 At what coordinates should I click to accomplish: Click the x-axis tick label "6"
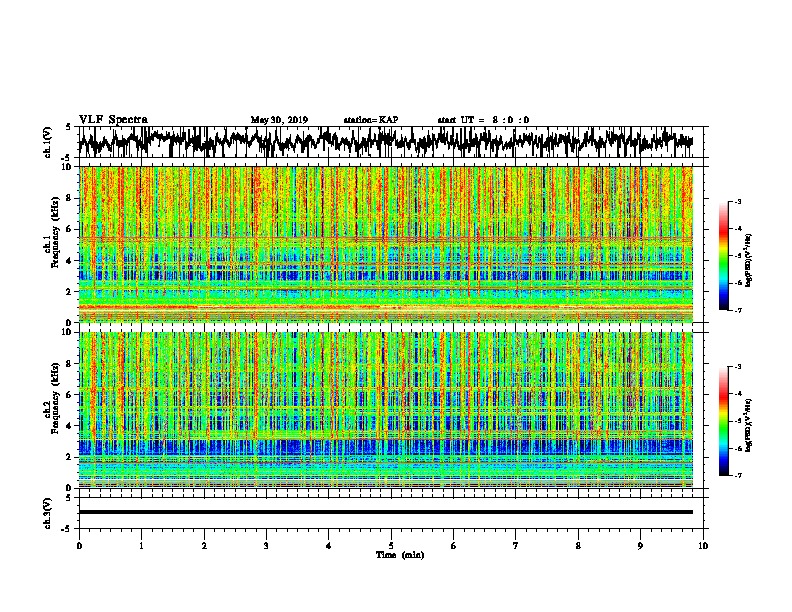[x=454, y=546]
